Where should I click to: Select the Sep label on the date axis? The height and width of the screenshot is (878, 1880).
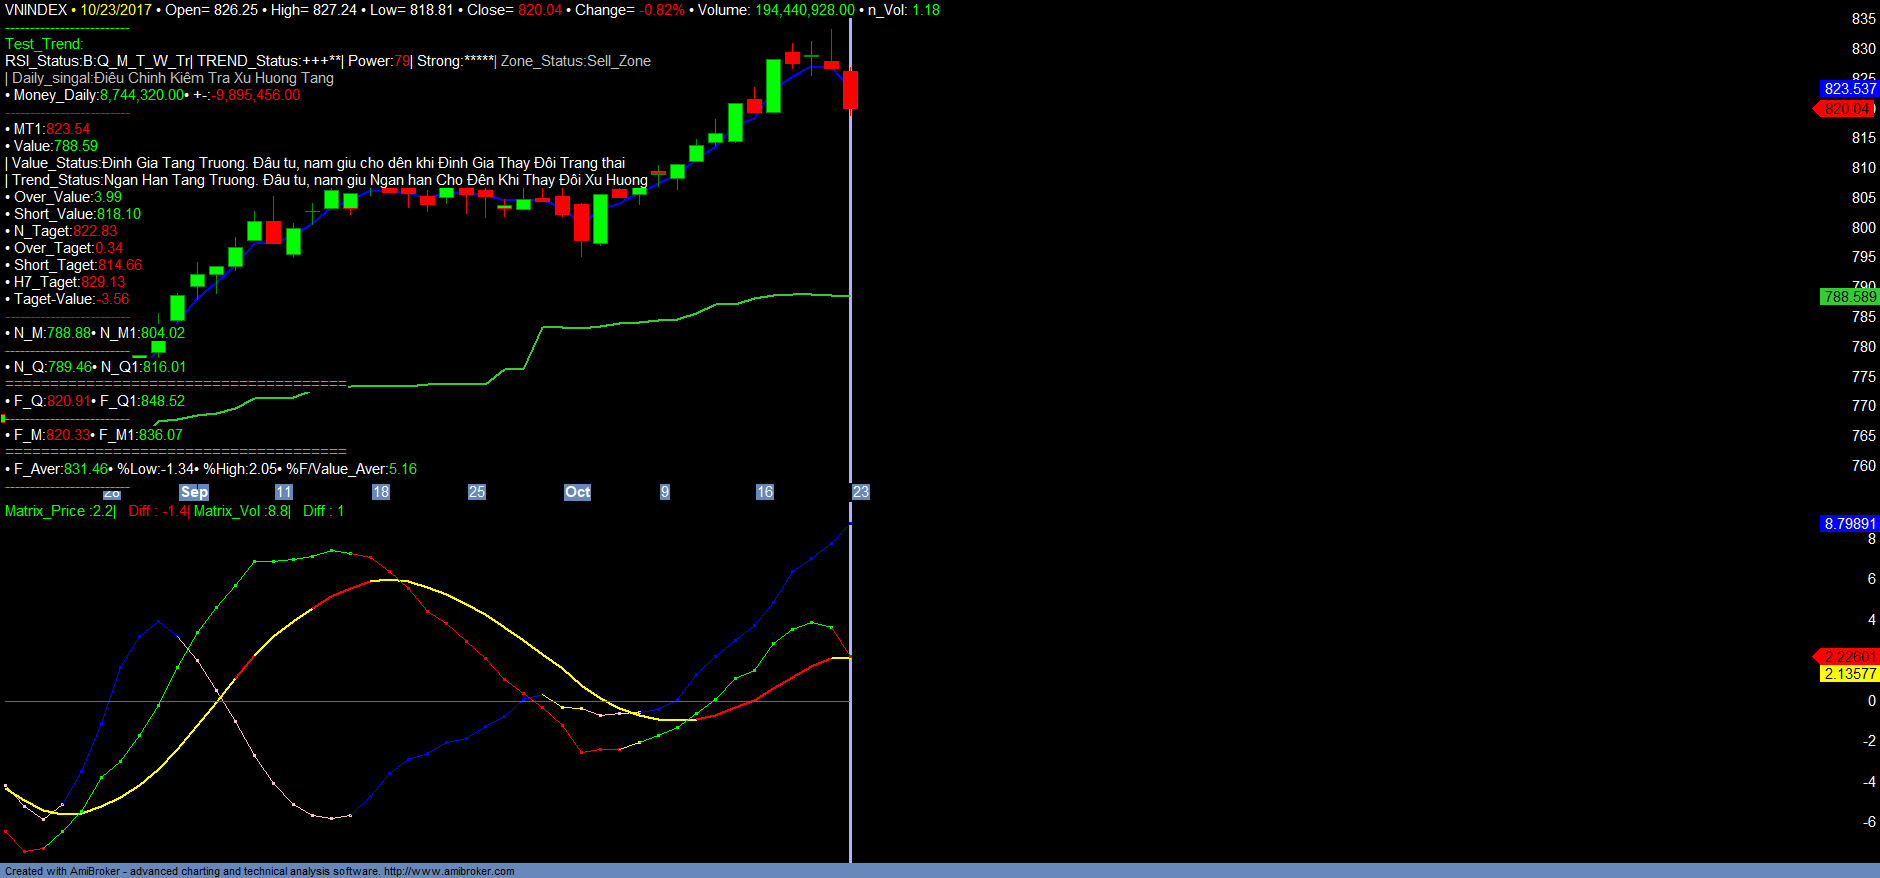194,492
